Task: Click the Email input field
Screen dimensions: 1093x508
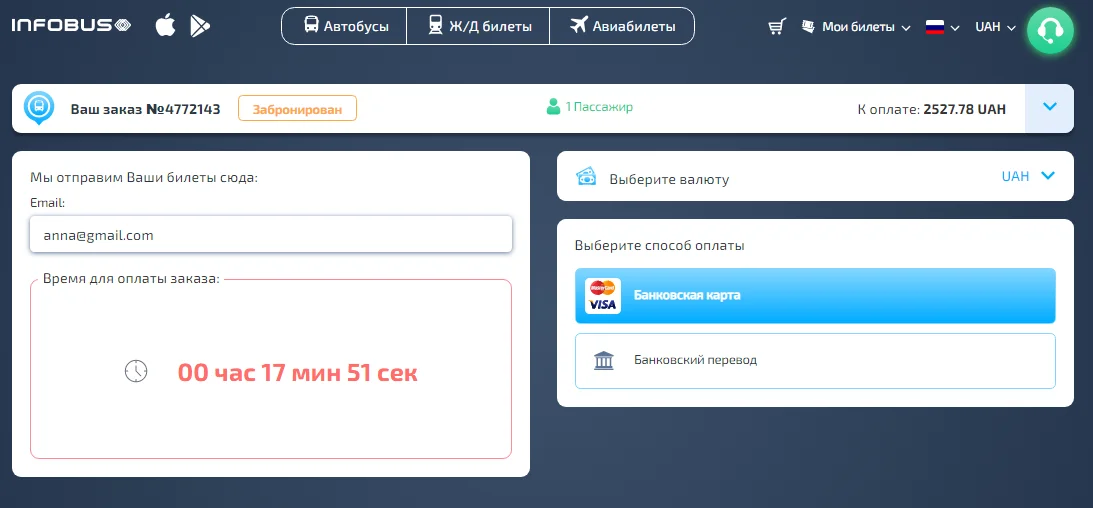Action: 271,235
